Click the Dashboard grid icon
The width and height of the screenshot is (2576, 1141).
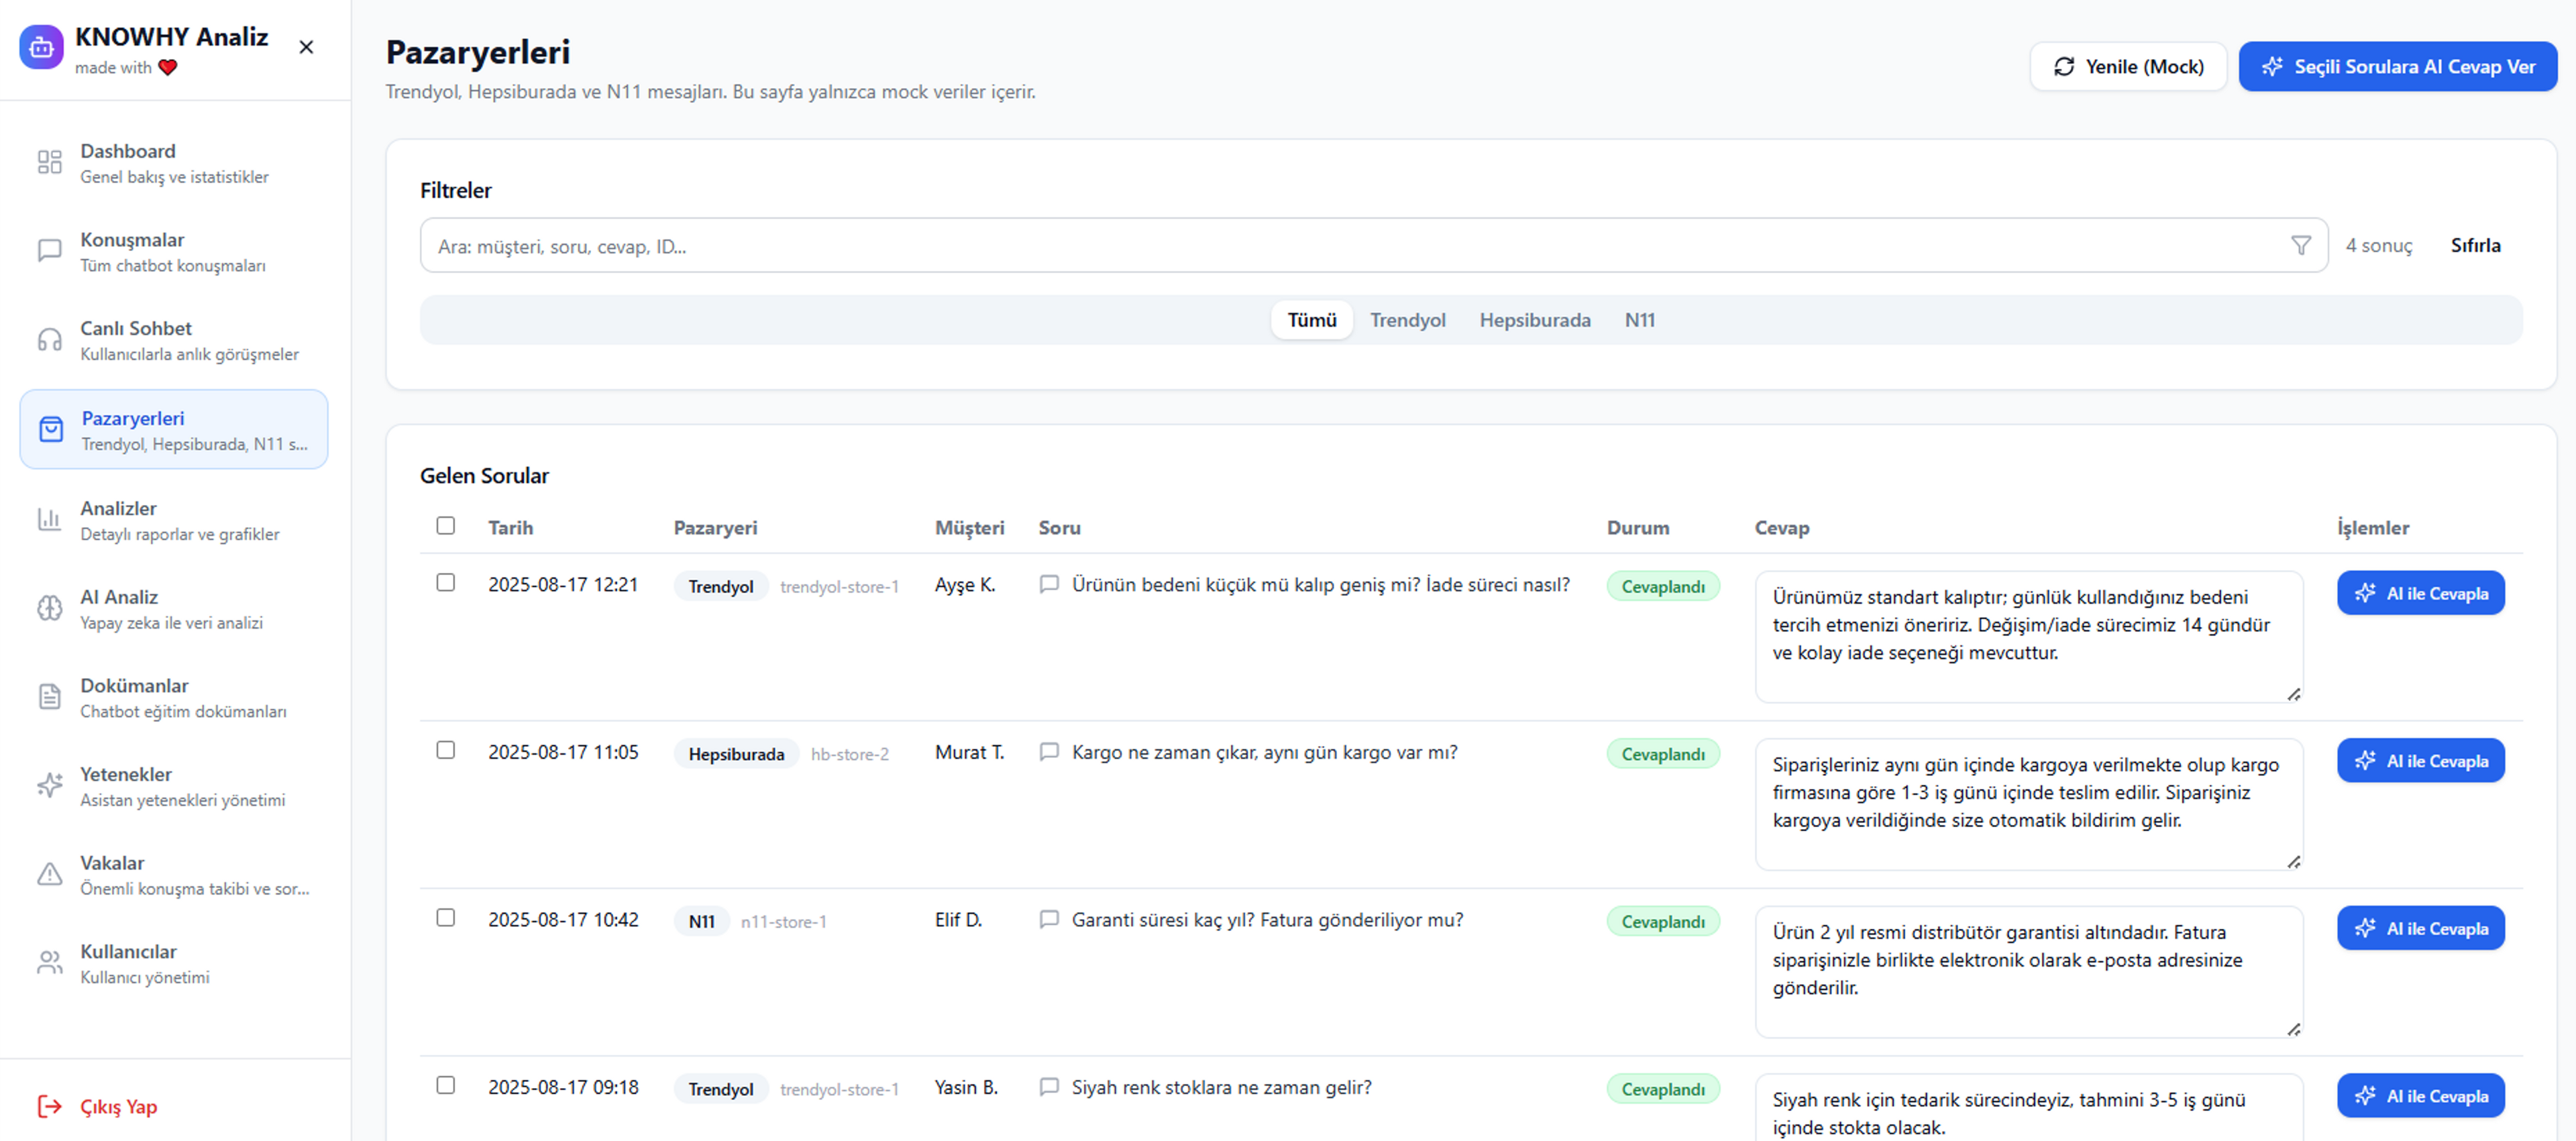coord(50,162)
